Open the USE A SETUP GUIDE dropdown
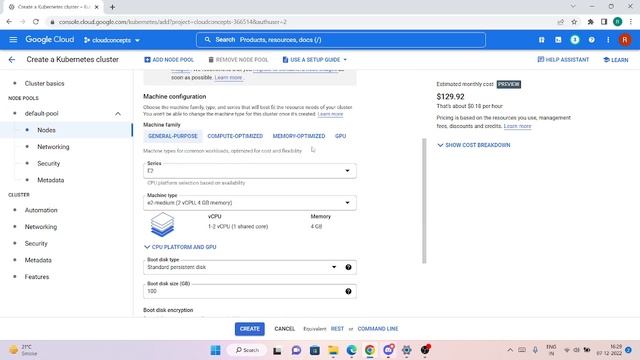The image size is (640, 360). (x=314, y=60)
